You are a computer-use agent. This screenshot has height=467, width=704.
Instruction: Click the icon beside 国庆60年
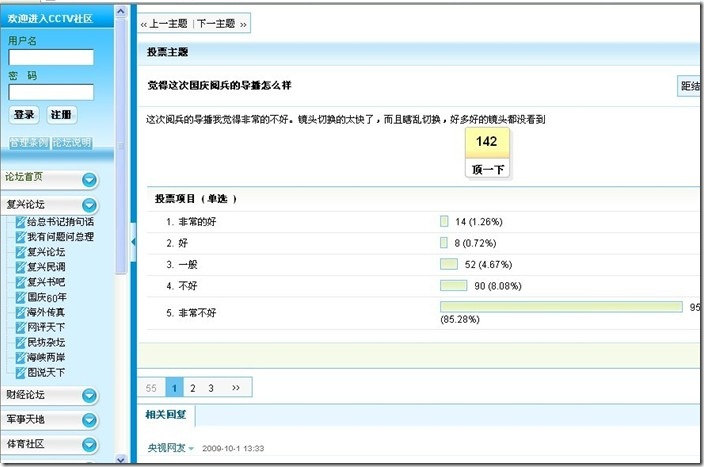[x=20, y=297]
